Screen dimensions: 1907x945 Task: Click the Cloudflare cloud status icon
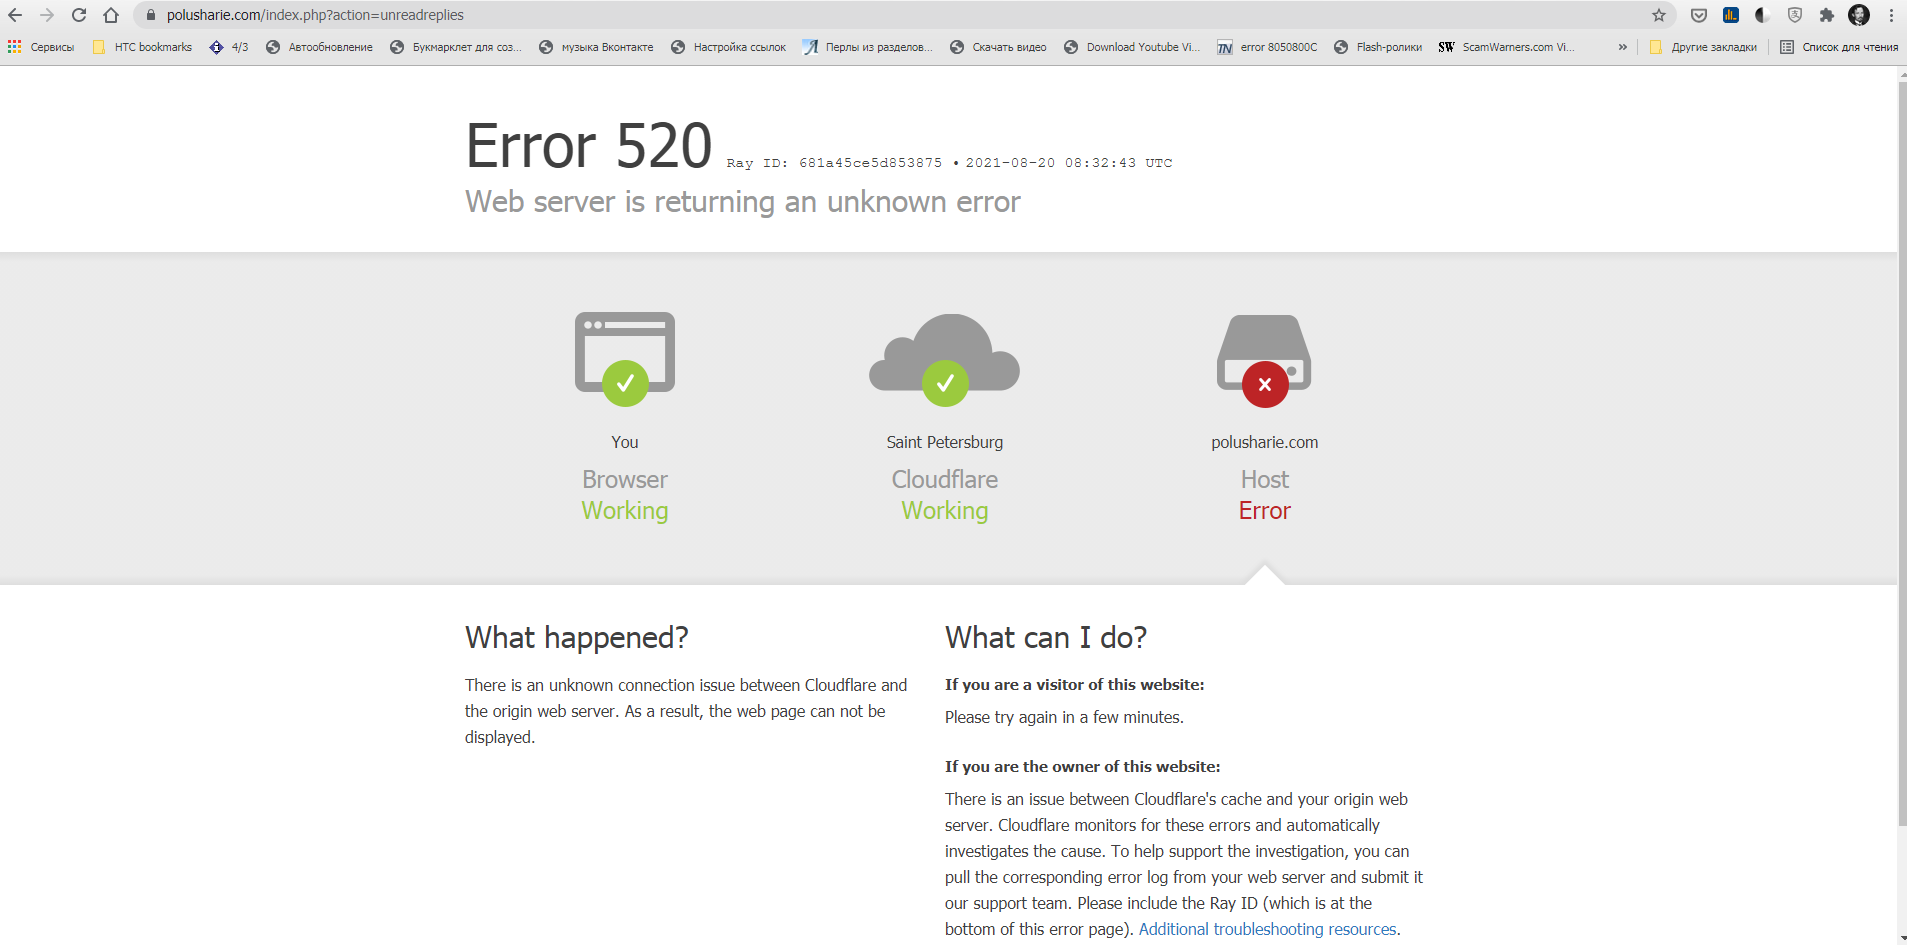click(x=945, y=359)
